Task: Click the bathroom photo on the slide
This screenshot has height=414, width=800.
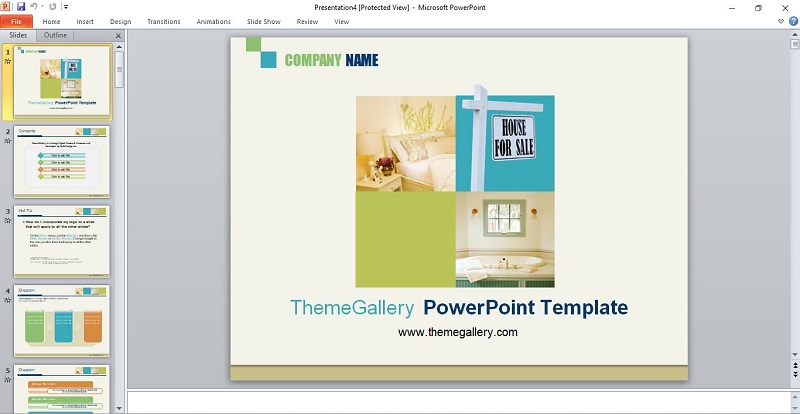Action: click(505, 239)
